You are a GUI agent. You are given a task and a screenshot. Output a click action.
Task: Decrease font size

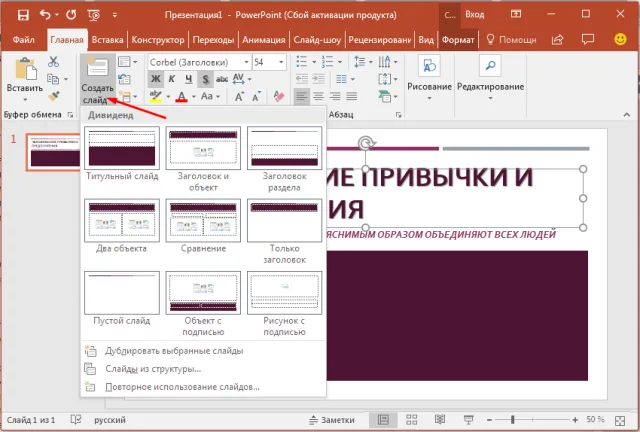(256, 97)
